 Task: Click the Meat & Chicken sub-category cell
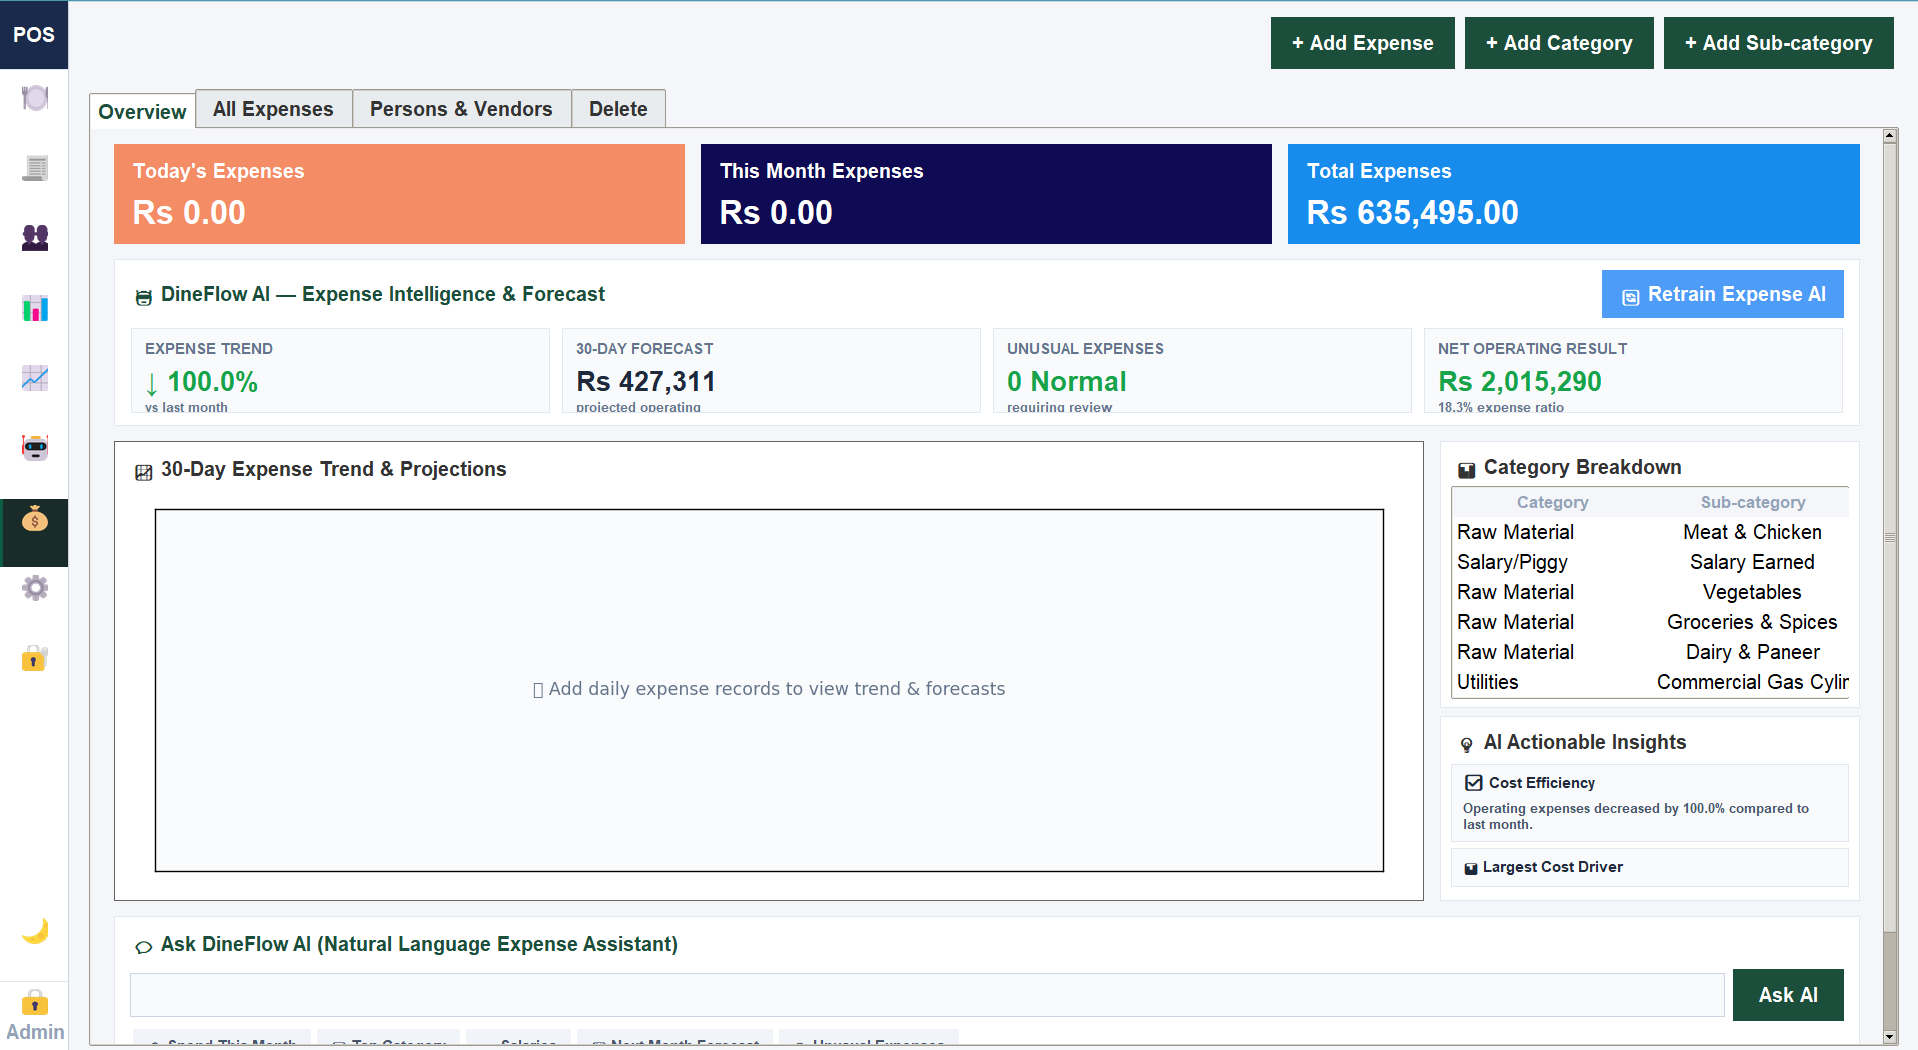(x=1752, y=532)
